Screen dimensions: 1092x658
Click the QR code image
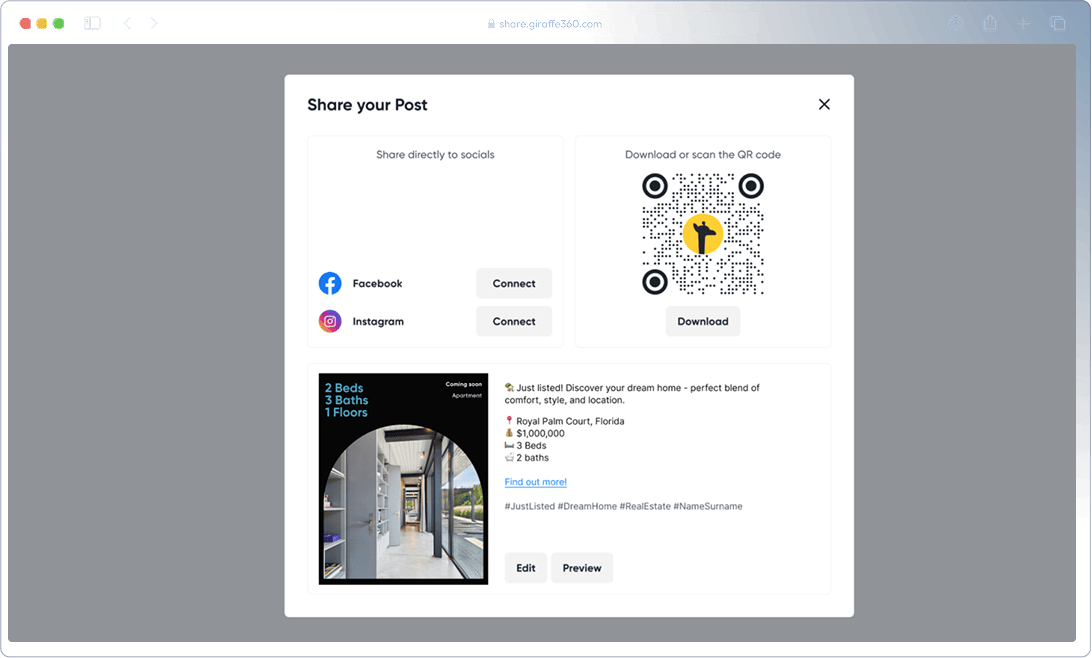[702, 234]
